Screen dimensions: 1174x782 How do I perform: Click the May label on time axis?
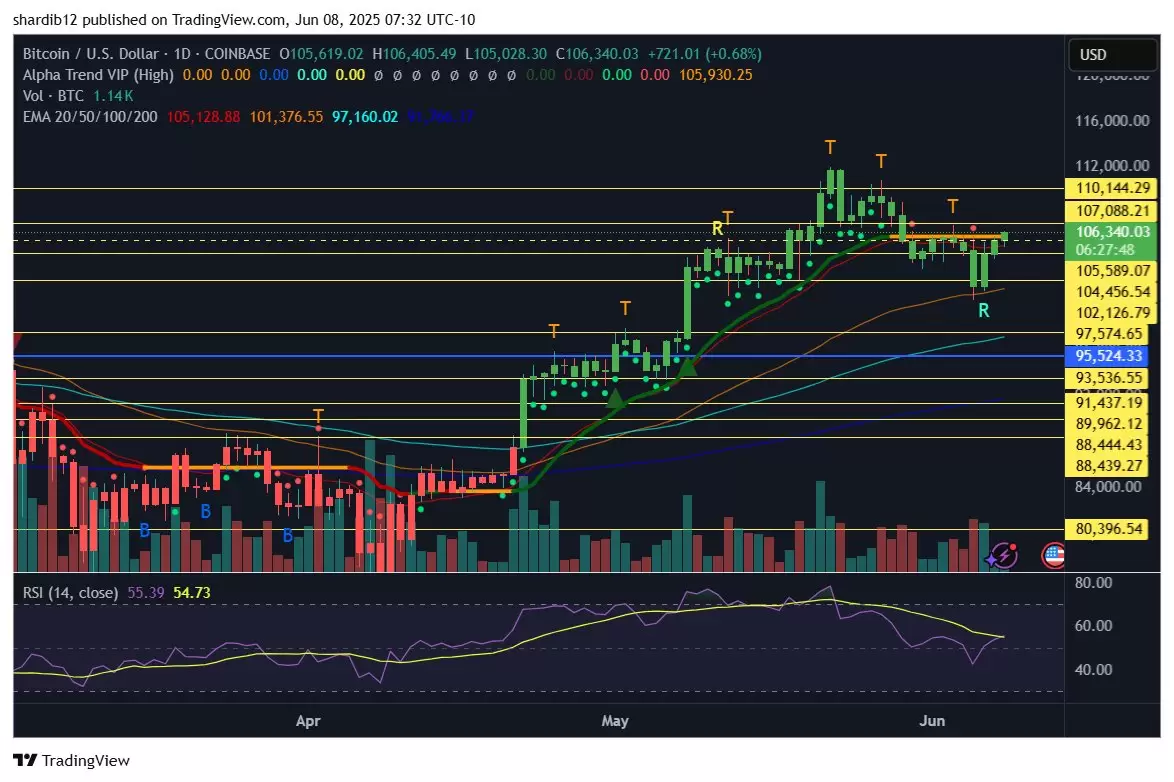tap(615, 721)
